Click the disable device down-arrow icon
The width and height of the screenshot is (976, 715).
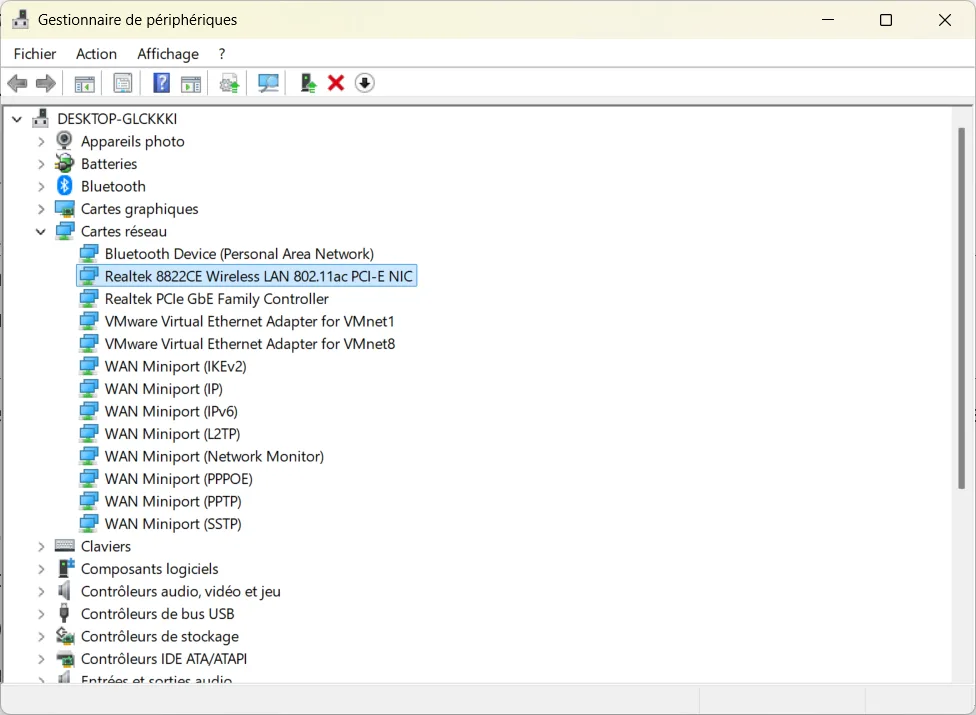[365, 83]
